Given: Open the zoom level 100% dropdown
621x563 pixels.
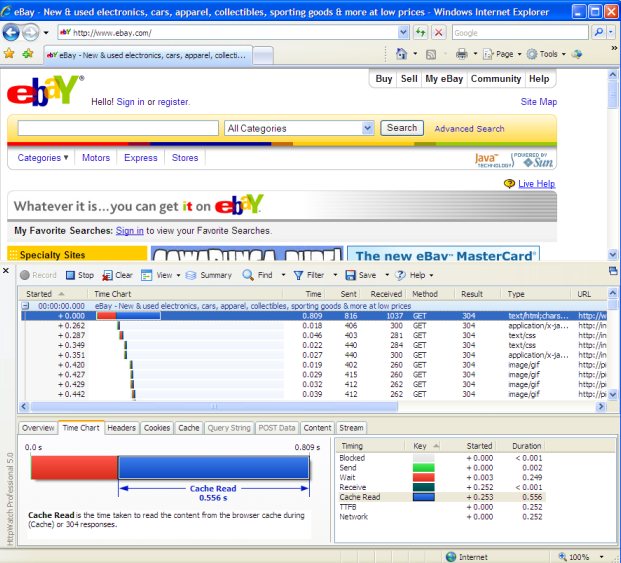Looking at the screenshot, I should click(601, 557).
